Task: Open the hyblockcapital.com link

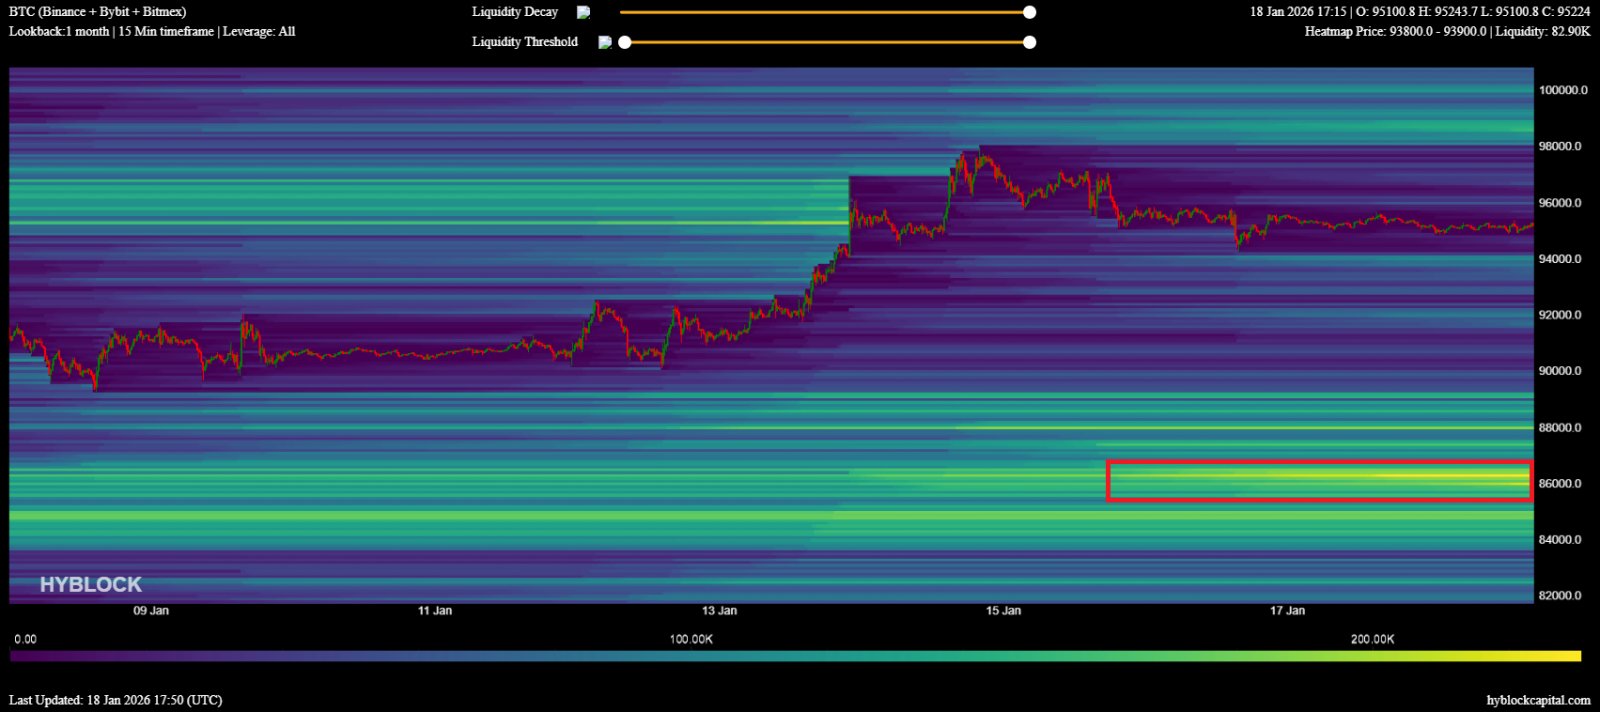Action: (x=1537, y=700)
